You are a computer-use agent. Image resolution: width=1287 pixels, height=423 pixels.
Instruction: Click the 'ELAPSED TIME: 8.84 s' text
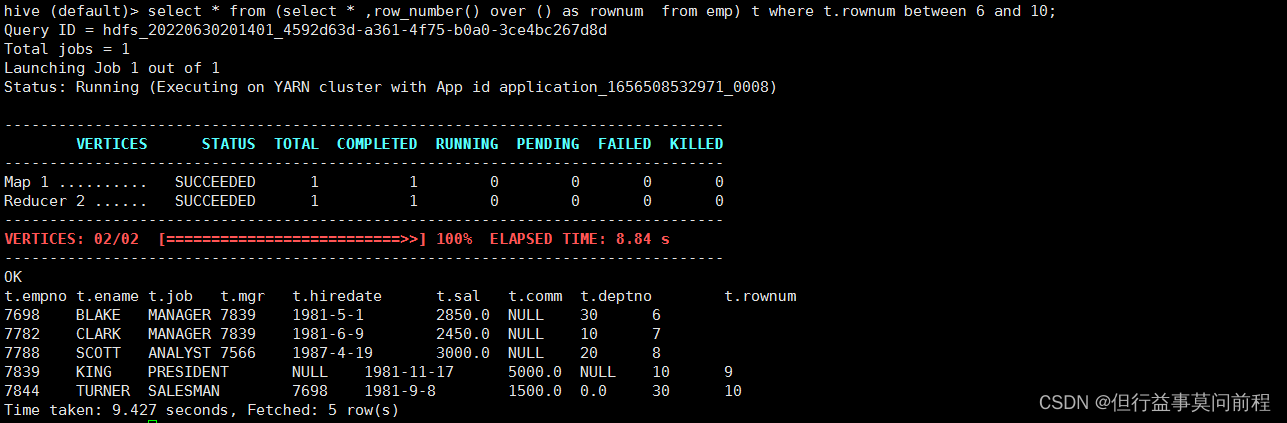(x=580, y=239)
